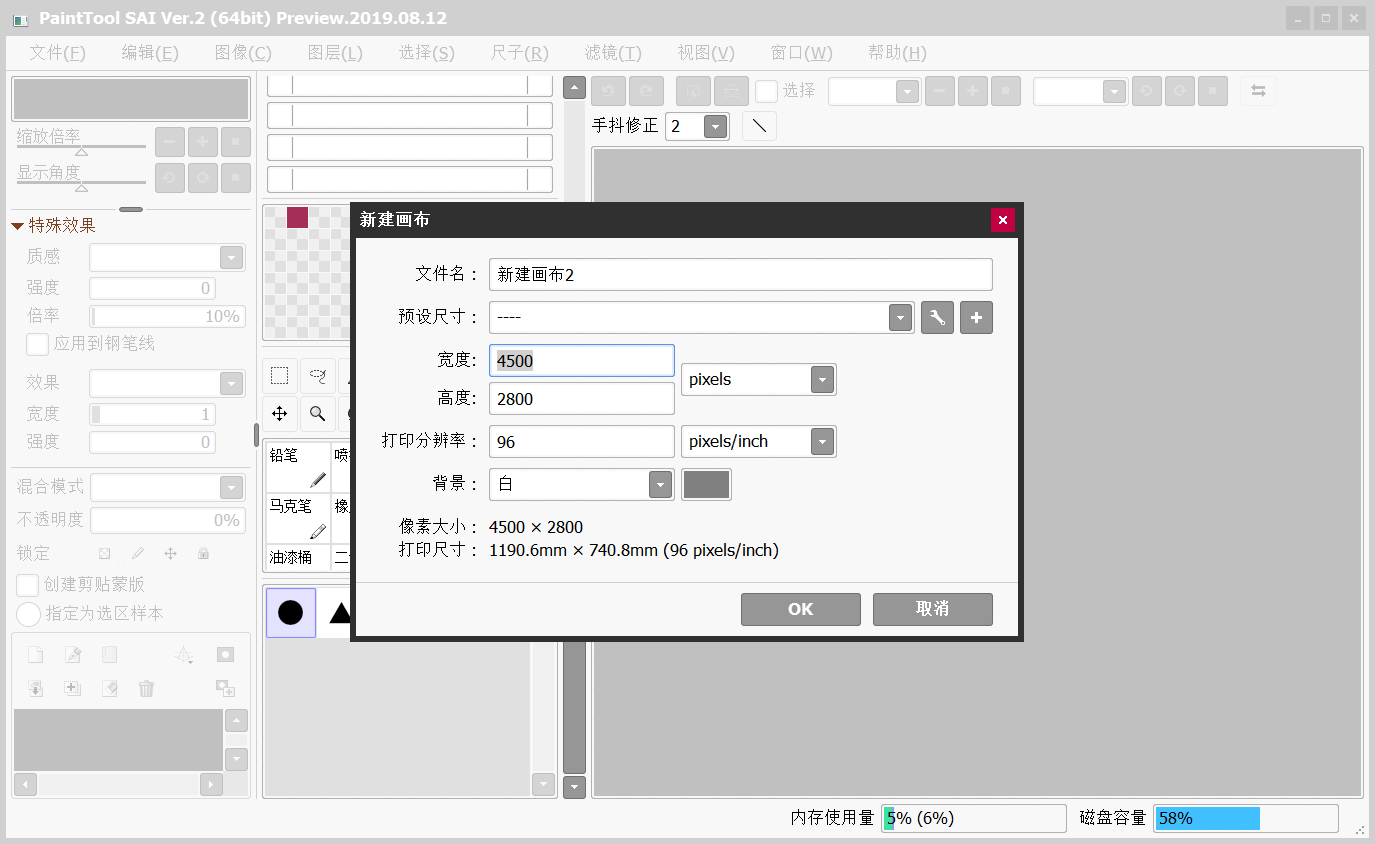Click the new layer page icon

[x=35, y=655]
